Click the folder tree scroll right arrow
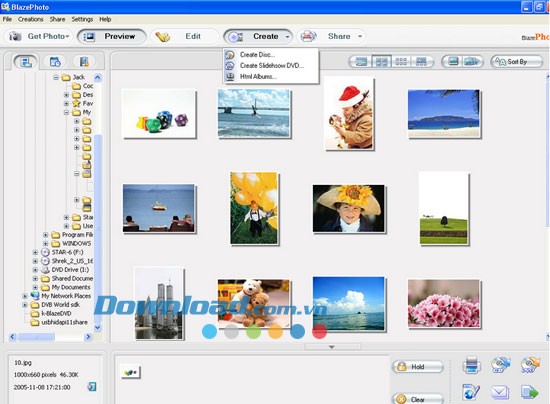Screen dimensions: 550x404 (88, 337)
